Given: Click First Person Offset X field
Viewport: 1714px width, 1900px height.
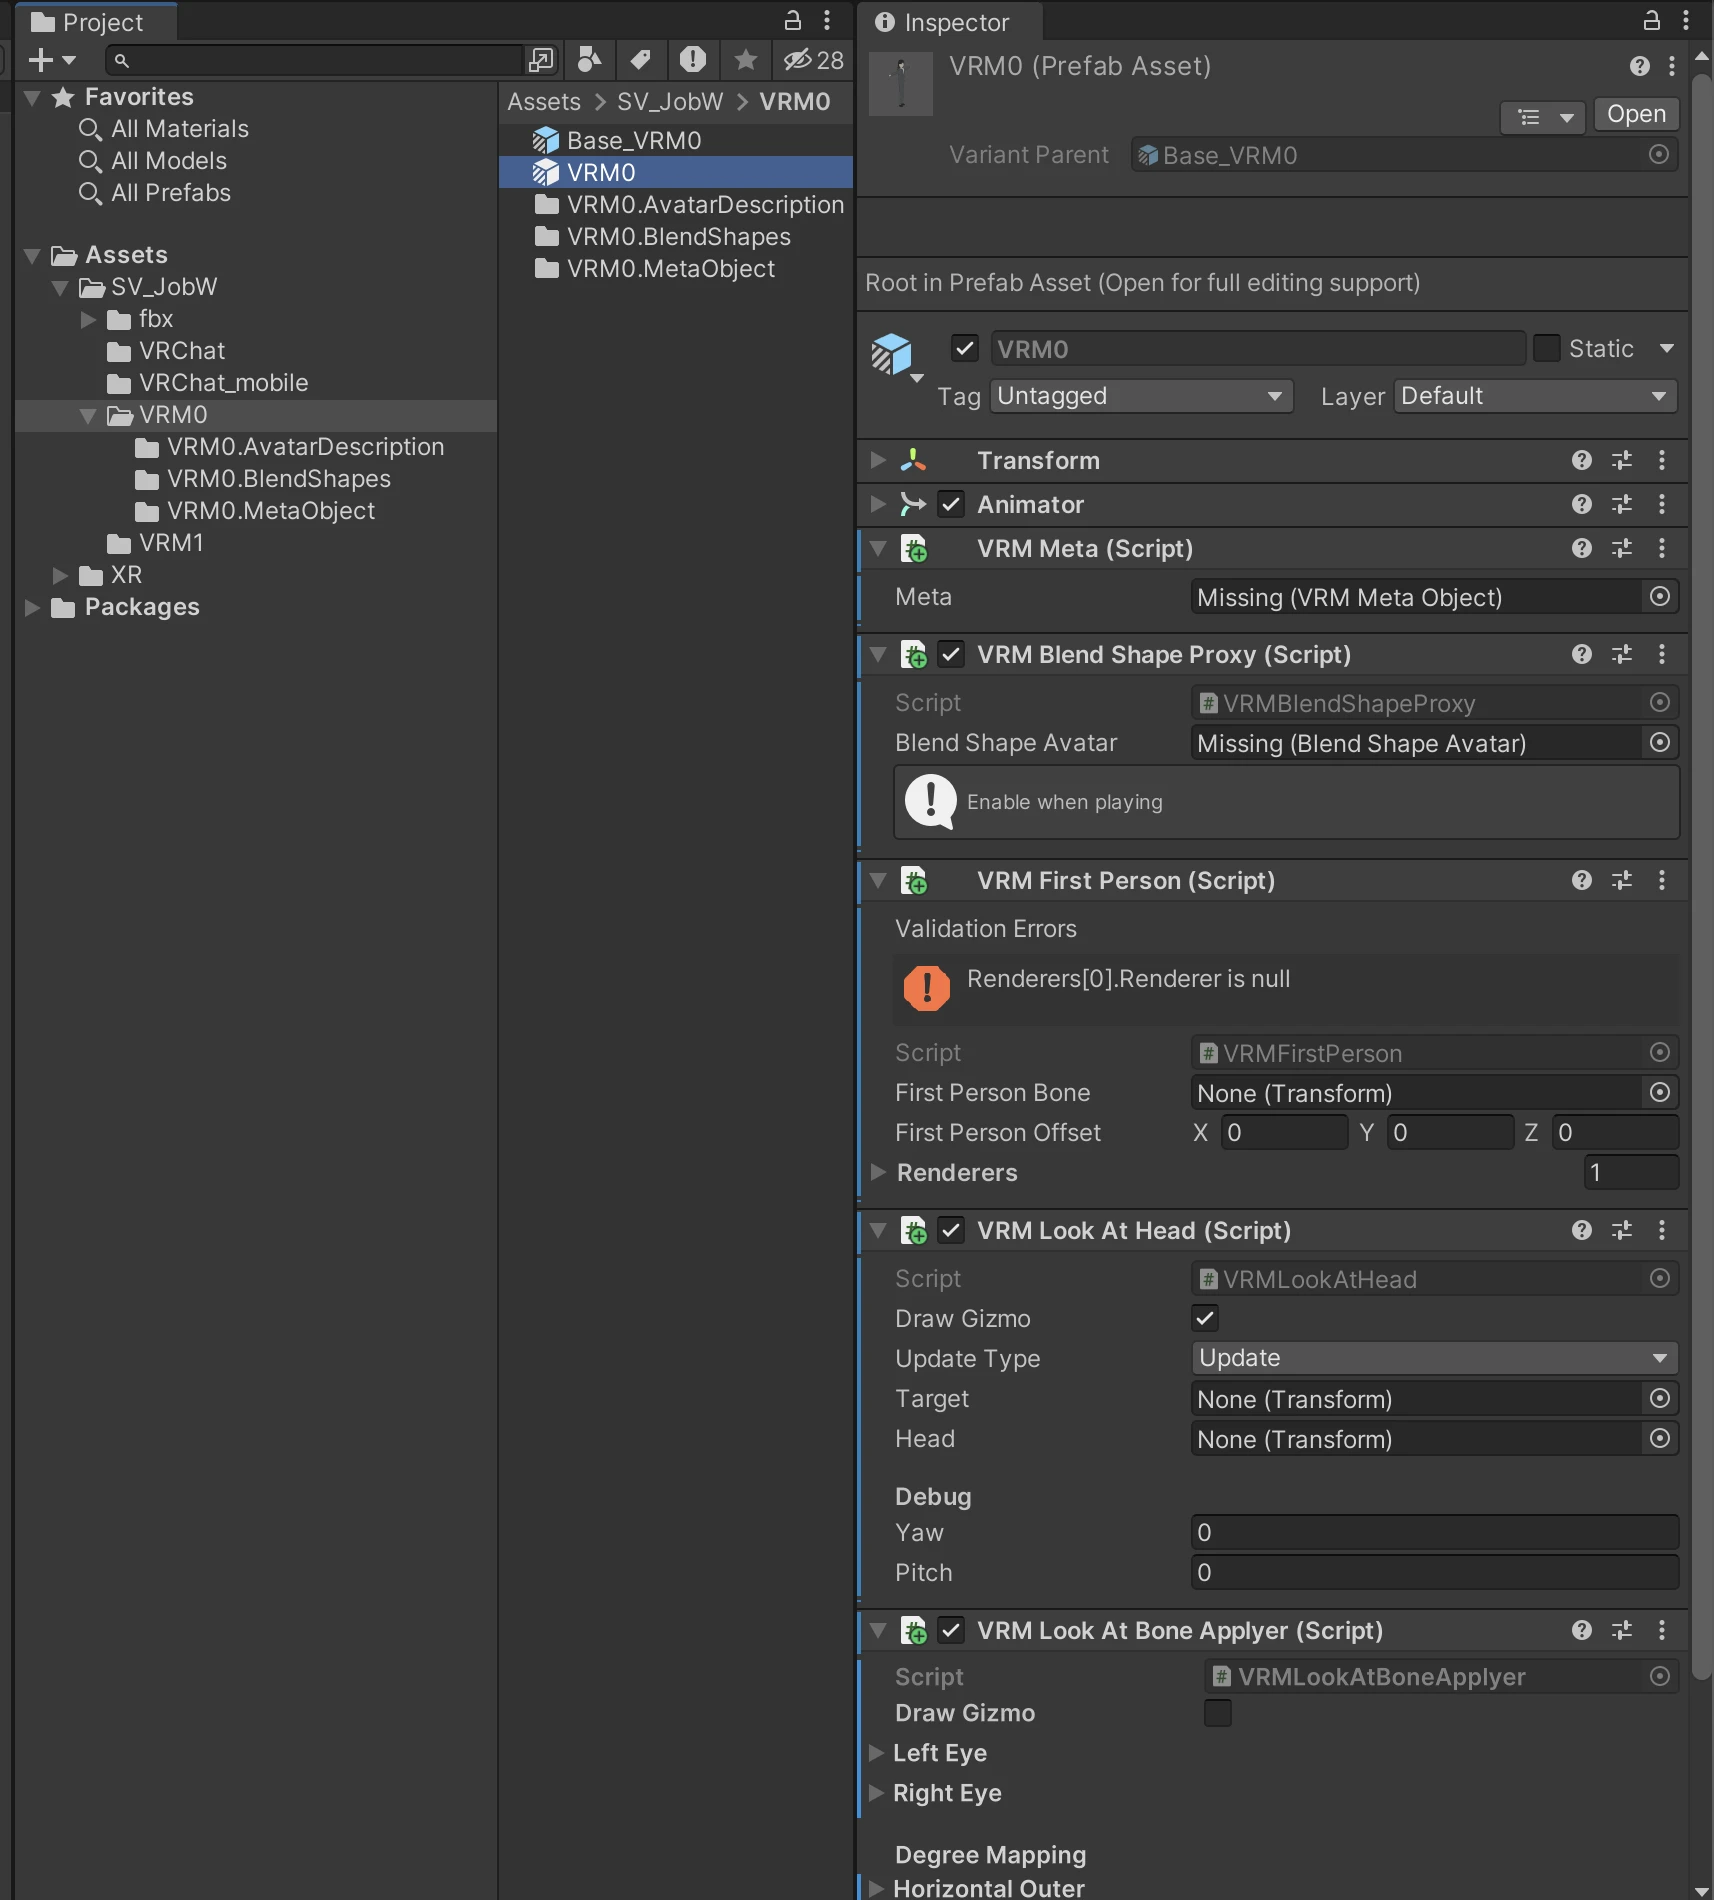Looking at the screenshot, I should [x=1284, y=1132].
